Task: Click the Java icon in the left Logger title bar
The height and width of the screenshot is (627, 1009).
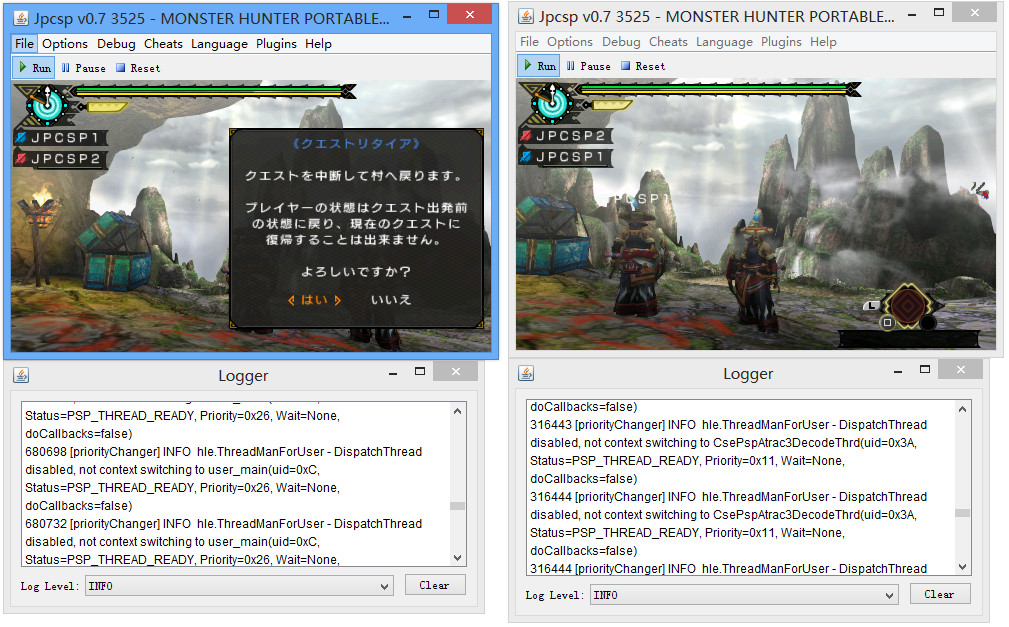Action: point(21,376)
